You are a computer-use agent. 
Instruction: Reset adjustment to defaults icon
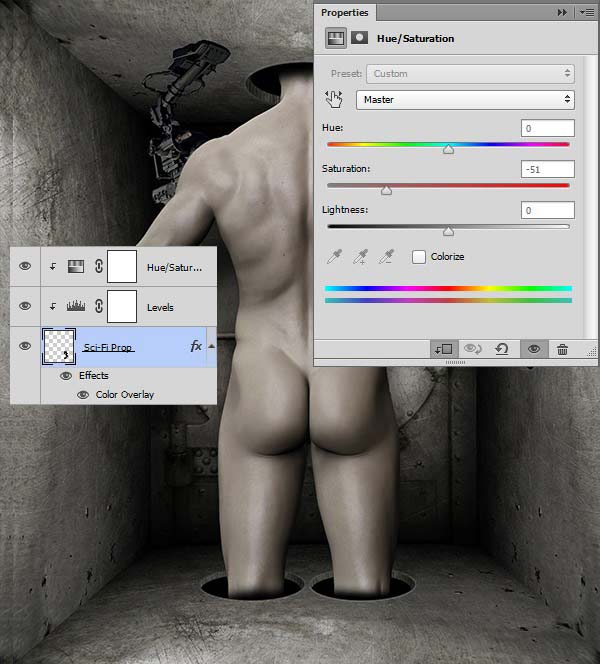pyautogui.click(x=502, y=349)
